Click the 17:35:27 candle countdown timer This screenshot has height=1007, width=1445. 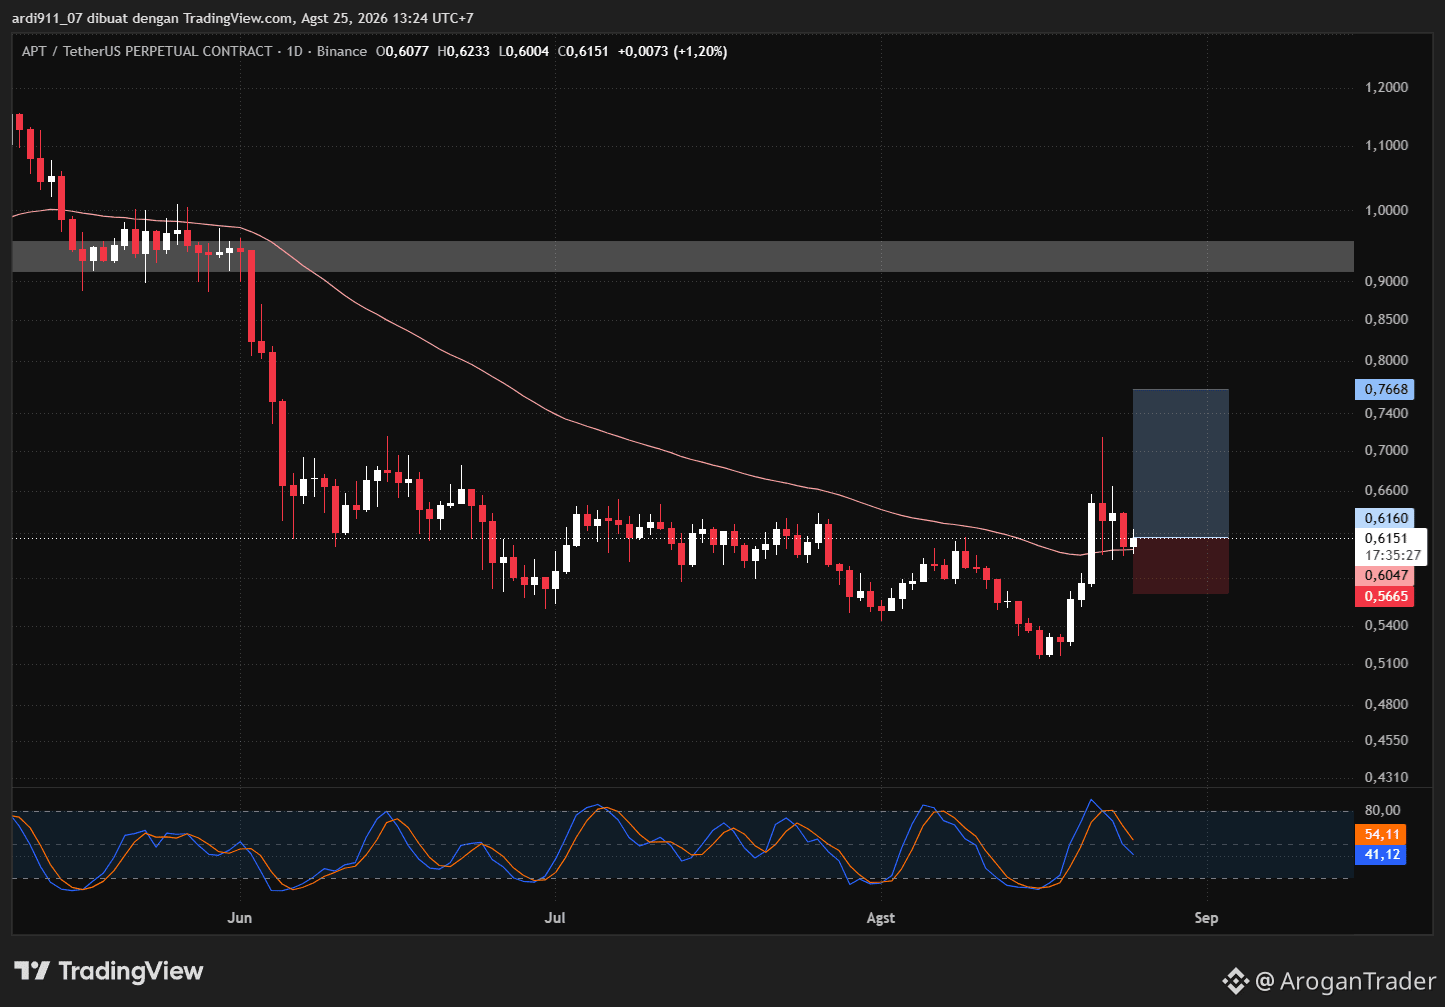[x=1392, y=555]
